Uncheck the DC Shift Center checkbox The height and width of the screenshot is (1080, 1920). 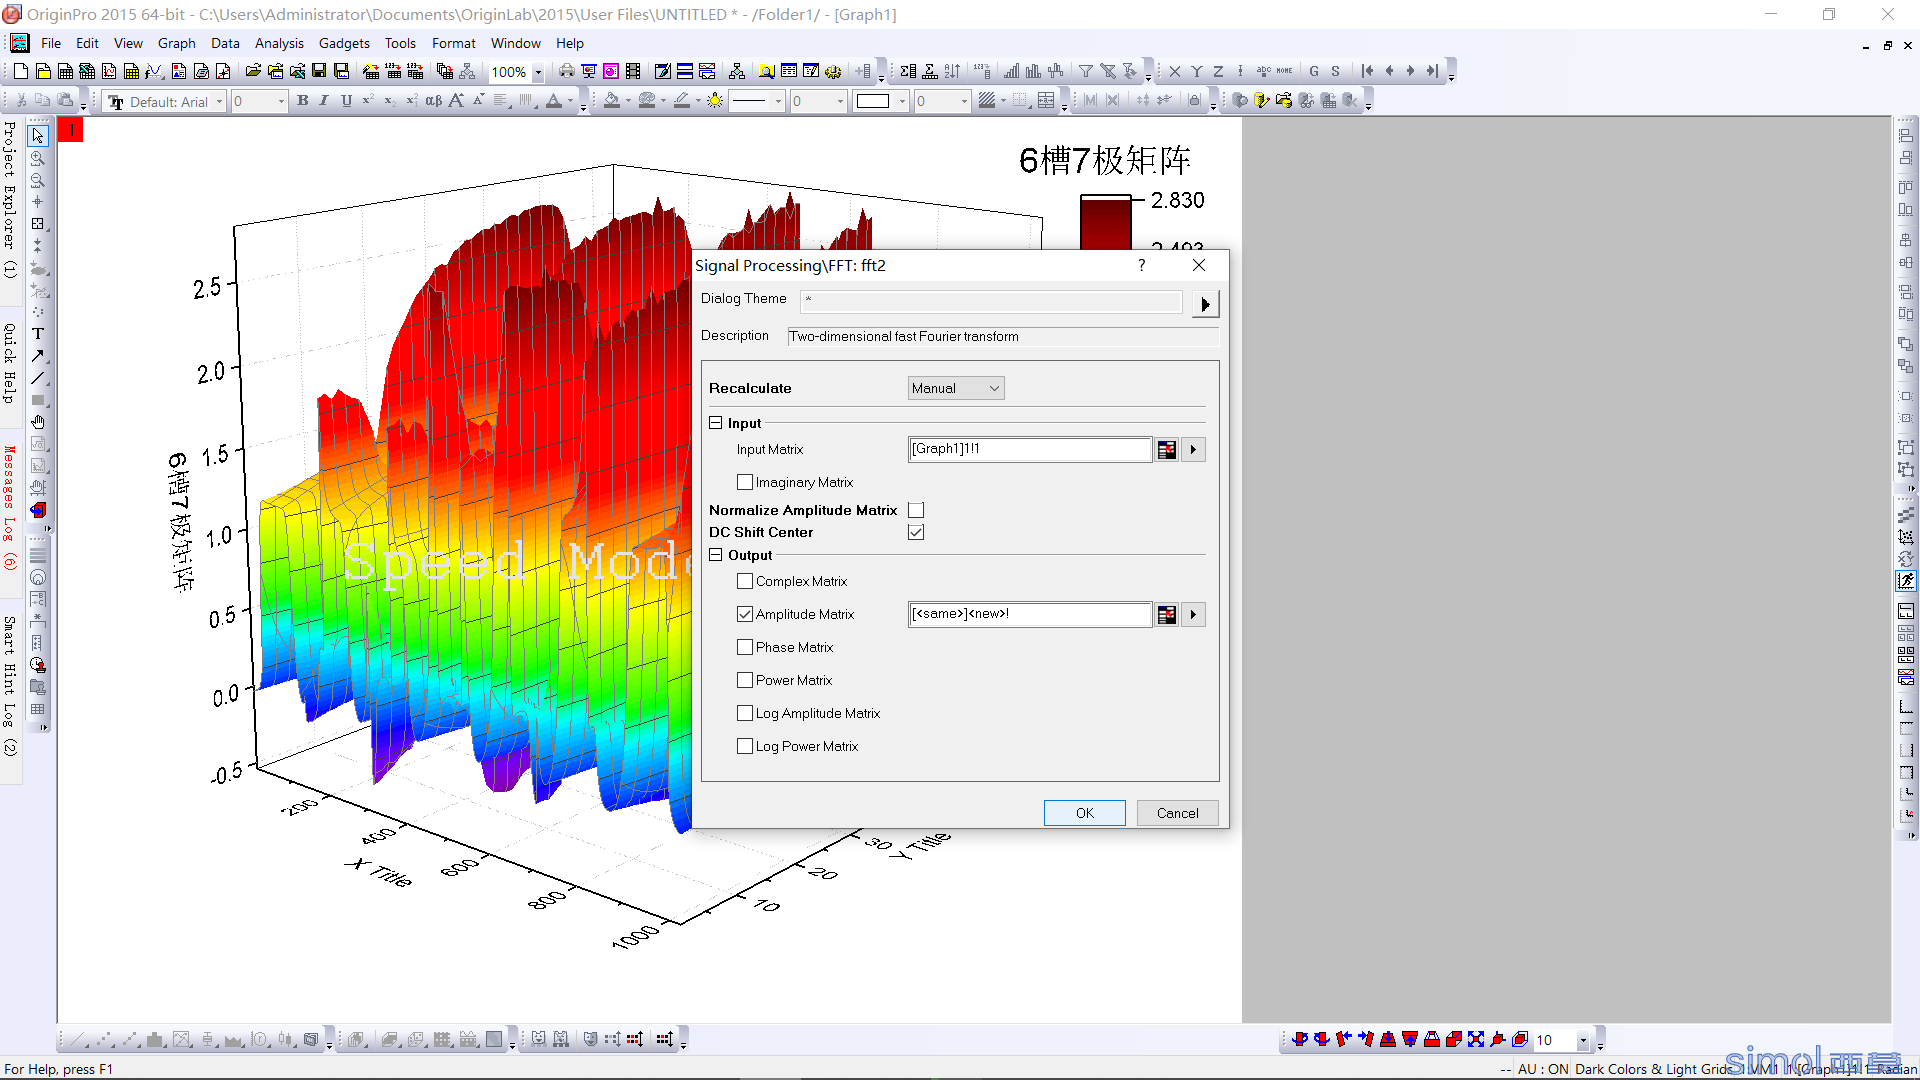point(916,532)
